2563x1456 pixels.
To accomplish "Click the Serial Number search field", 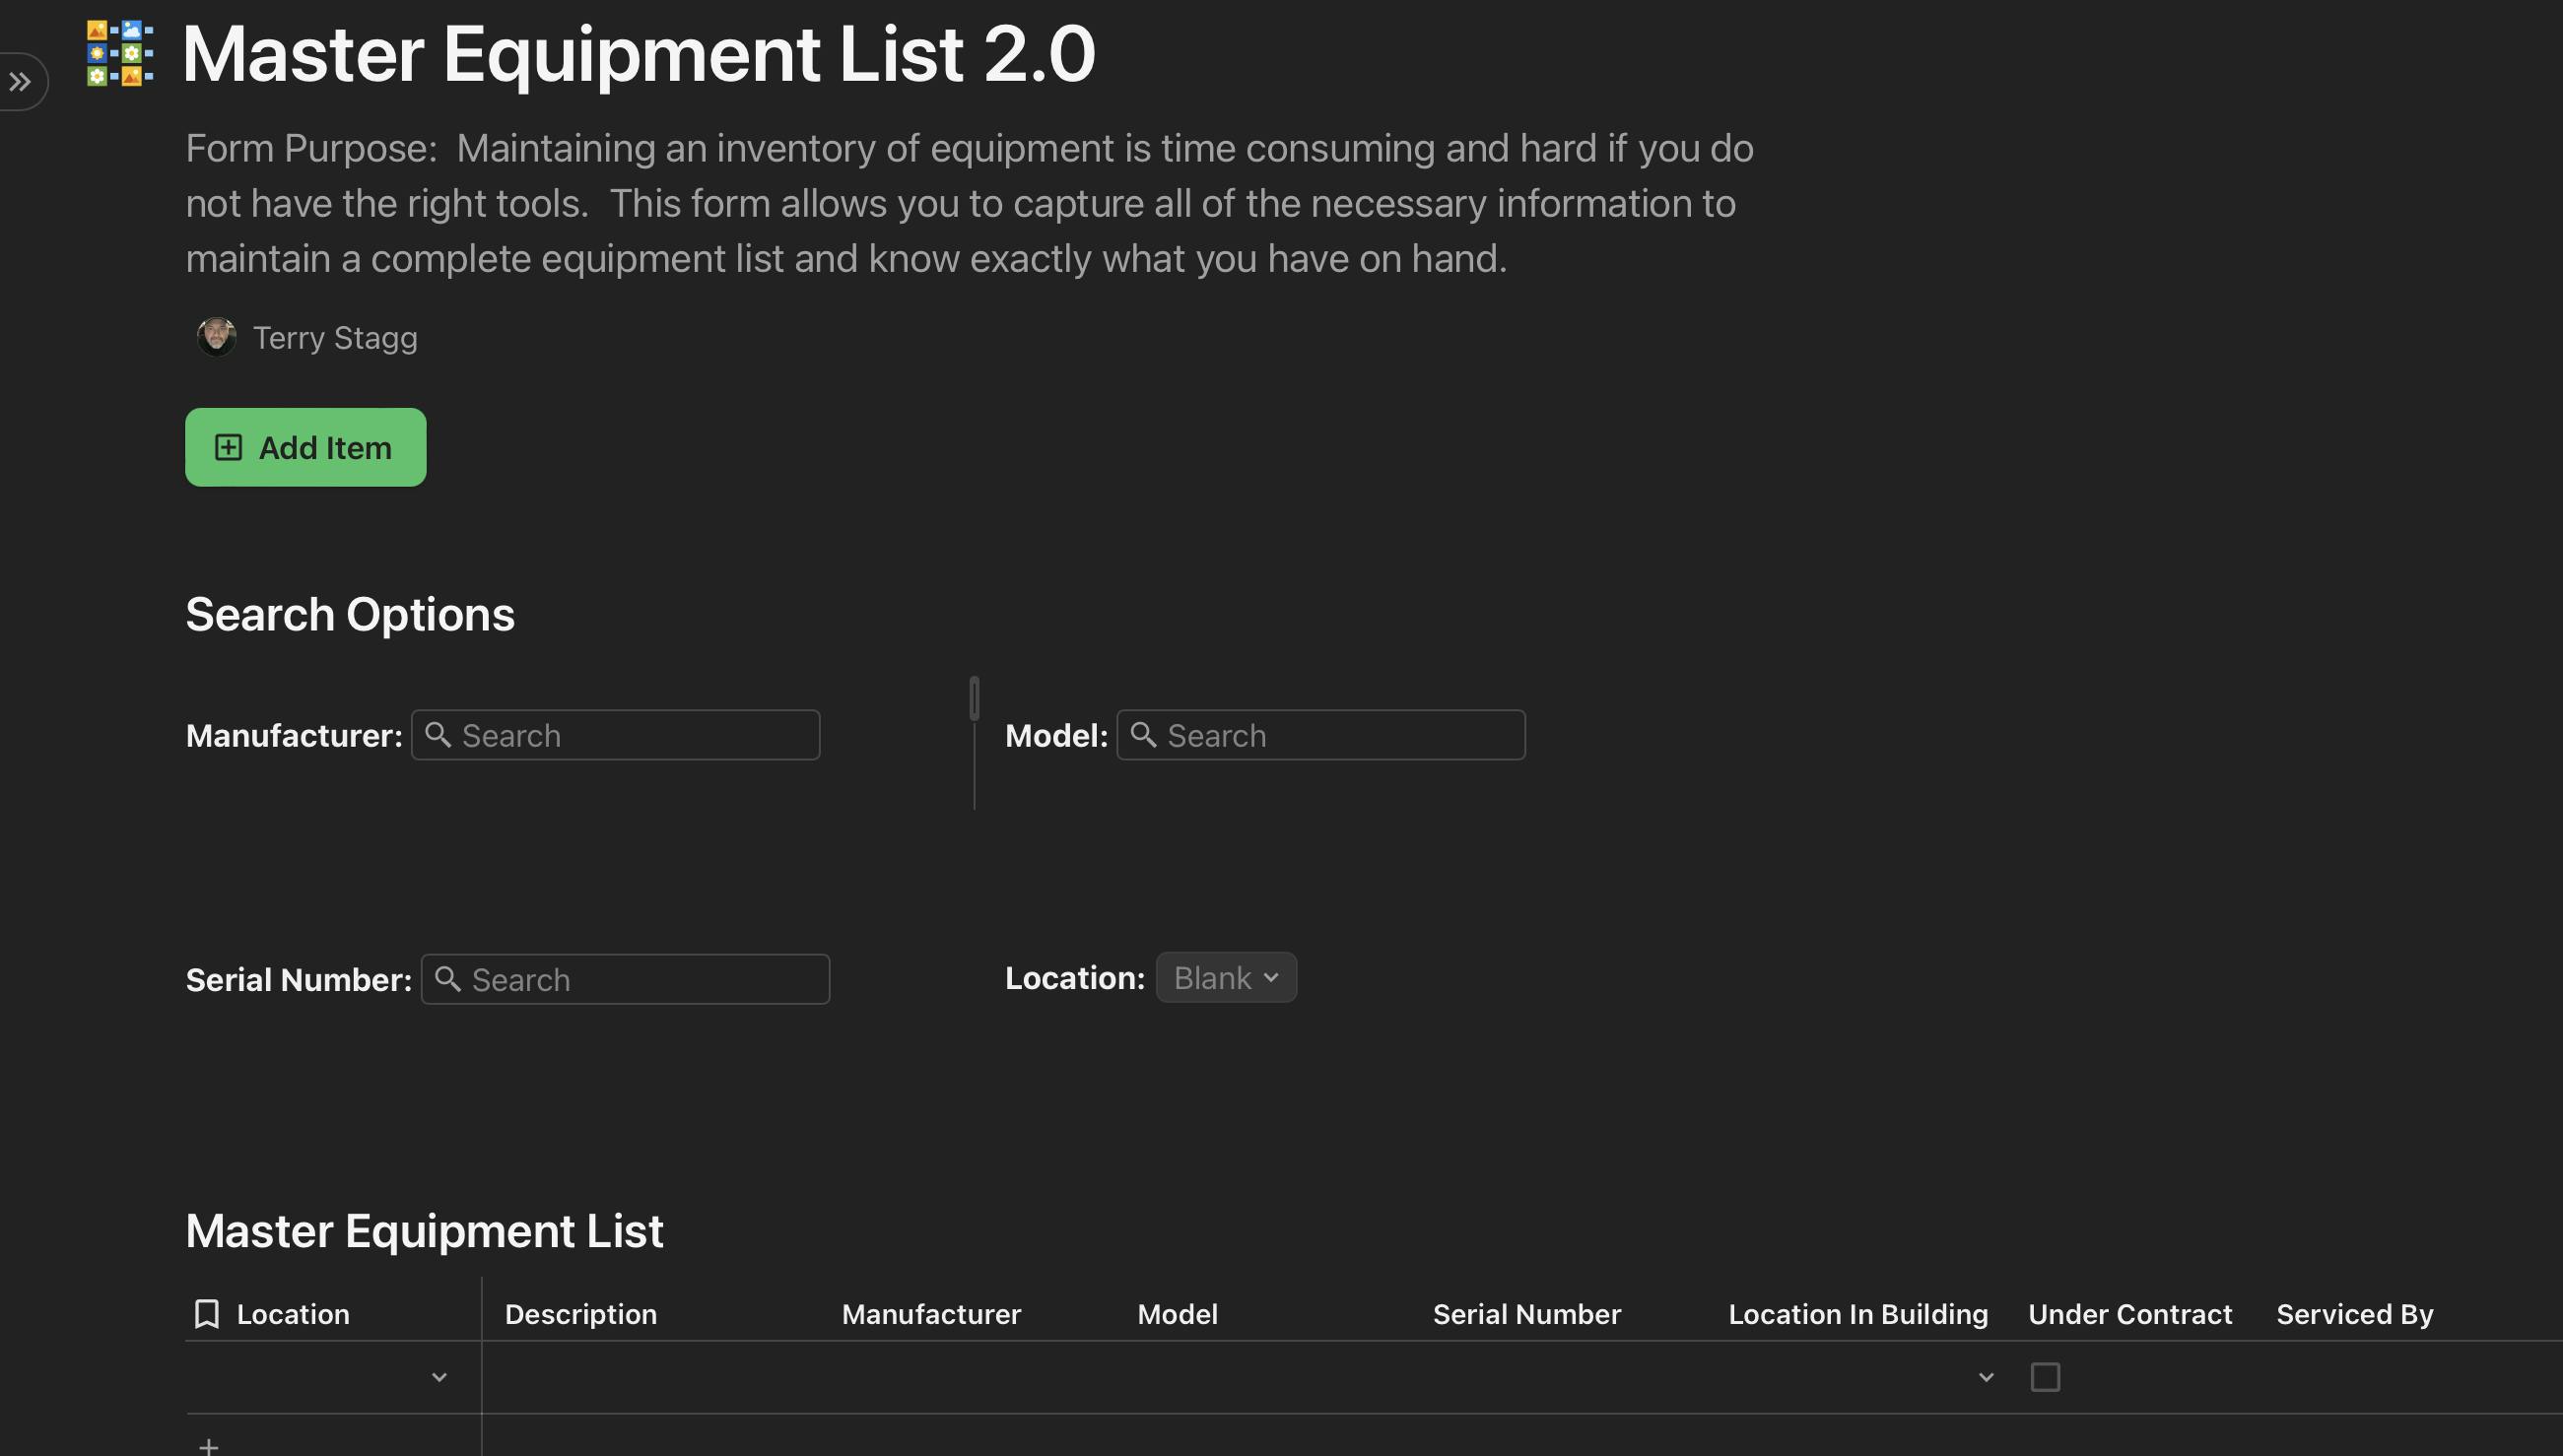I will pos(626,979).
